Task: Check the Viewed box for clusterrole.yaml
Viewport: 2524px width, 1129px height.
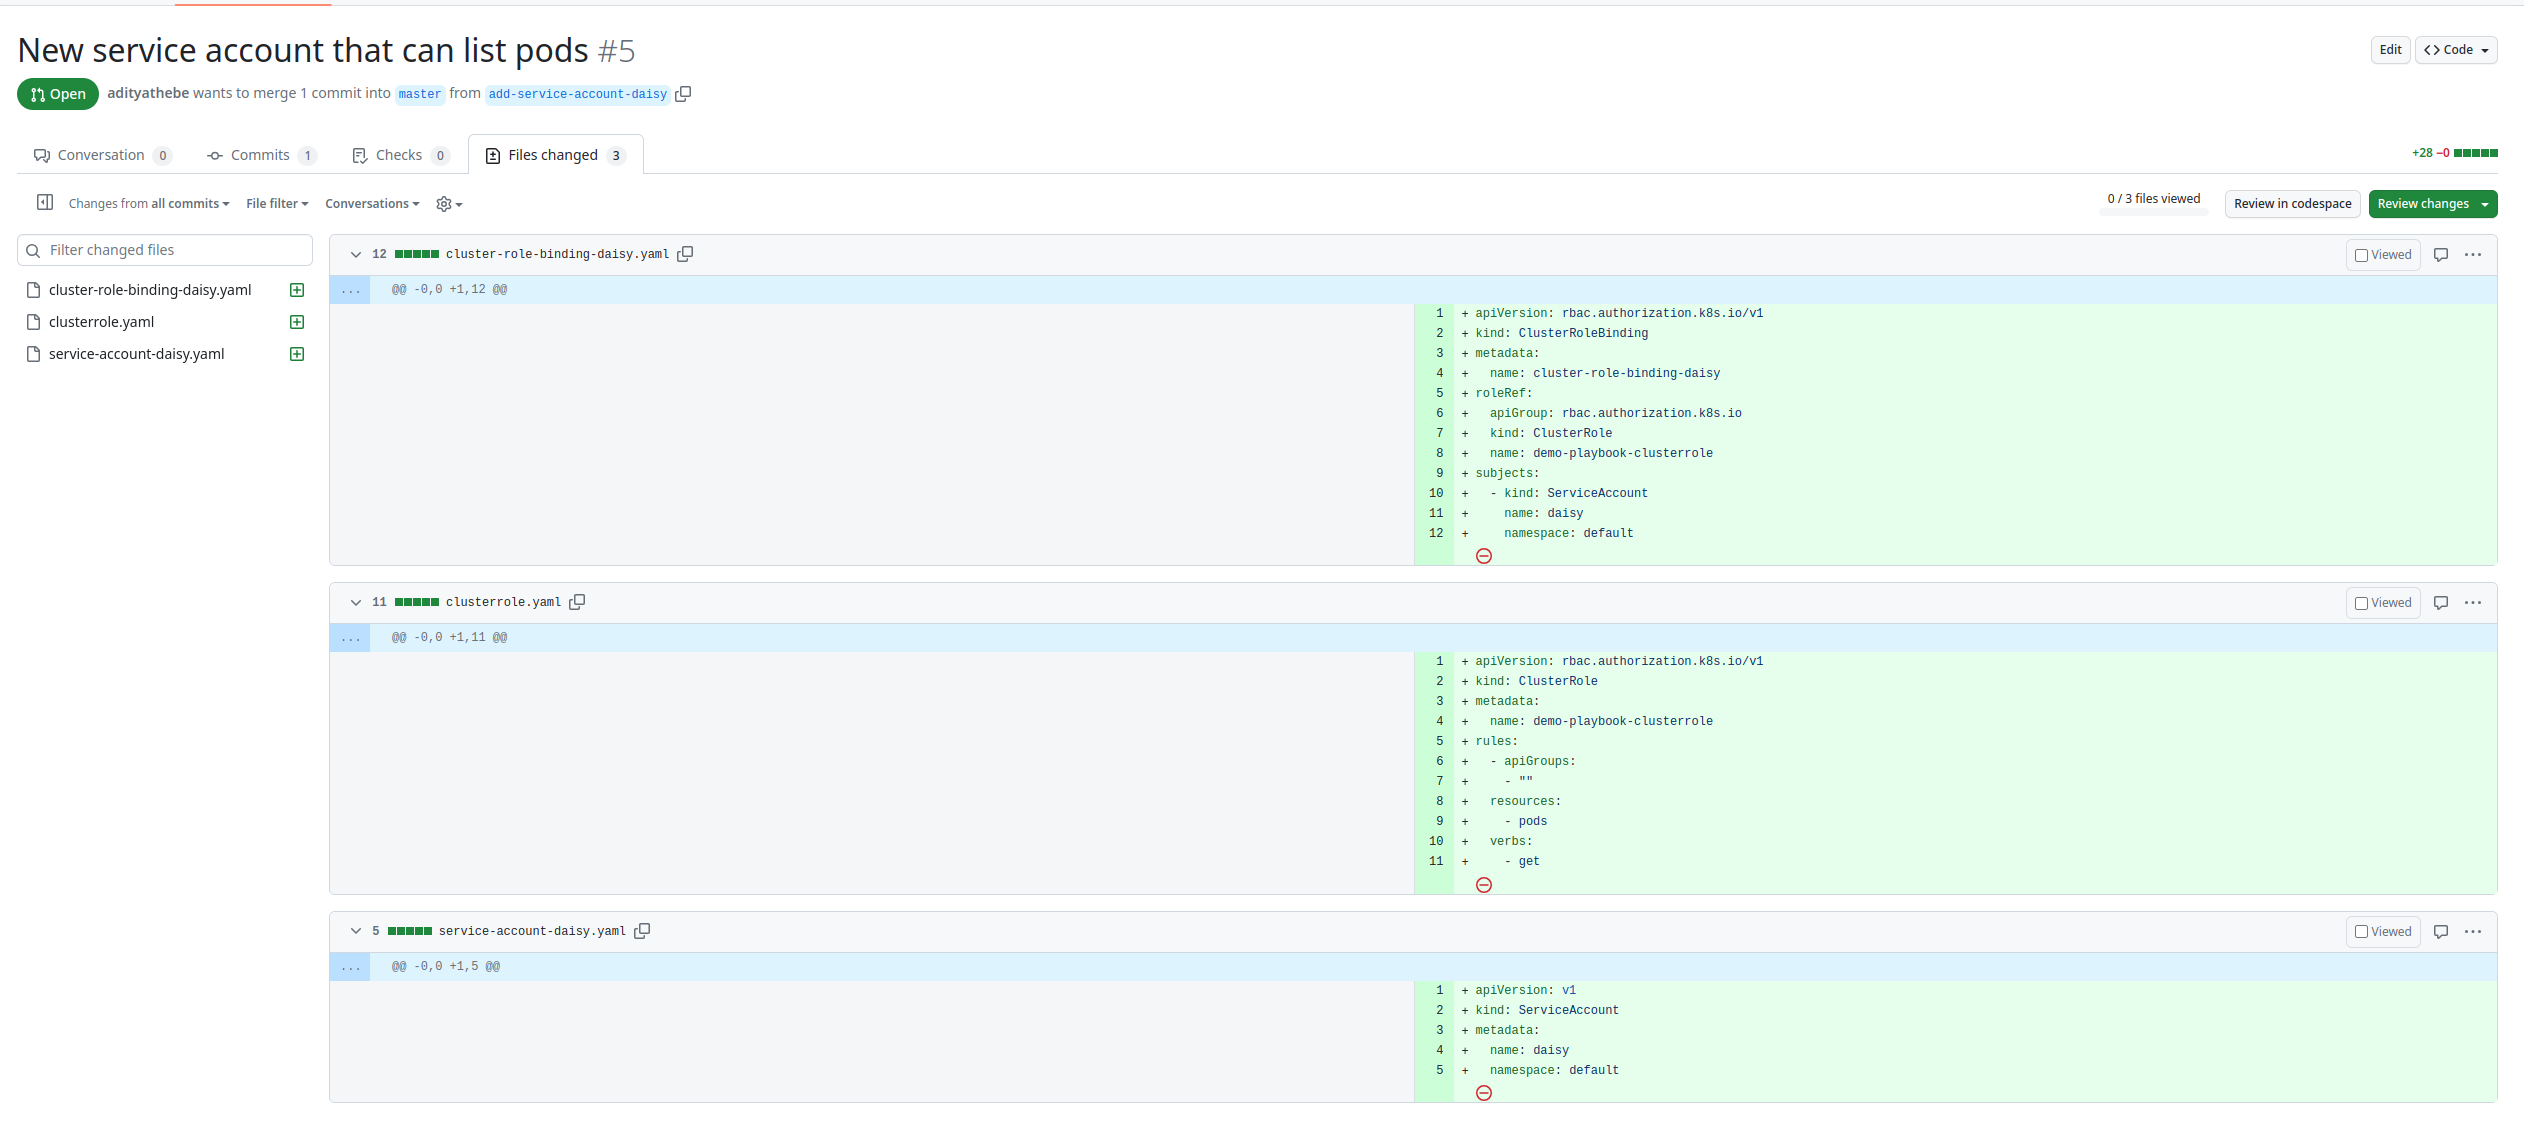Action: [2361, 602]
